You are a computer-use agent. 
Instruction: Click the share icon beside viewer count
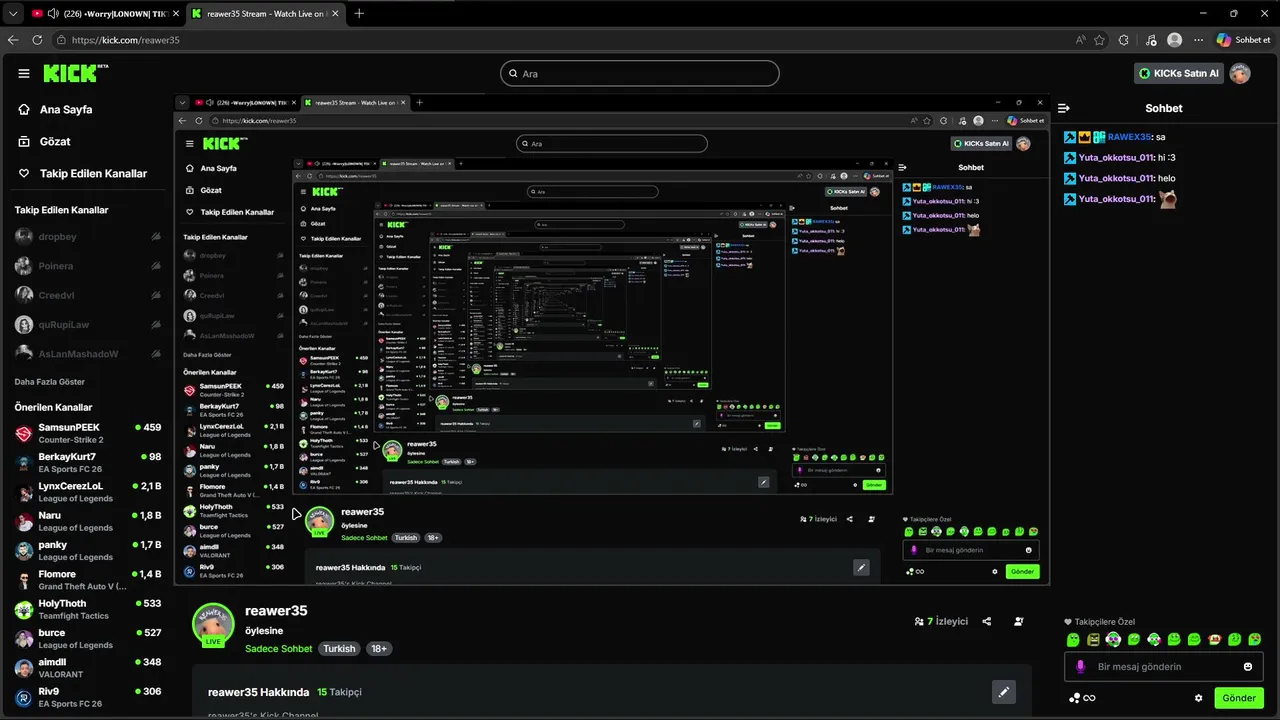[987, 621]
